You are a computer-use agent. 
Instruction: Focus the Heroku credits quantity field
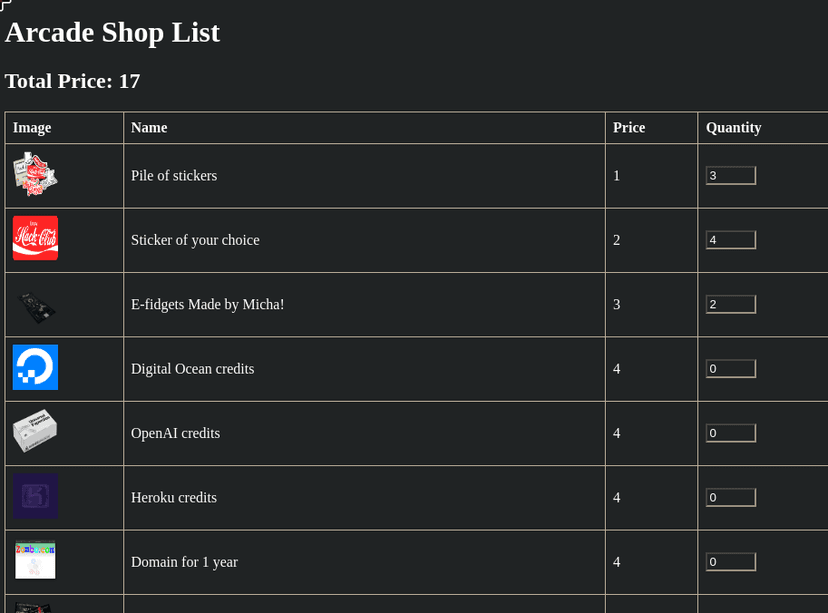pos(730,497)
